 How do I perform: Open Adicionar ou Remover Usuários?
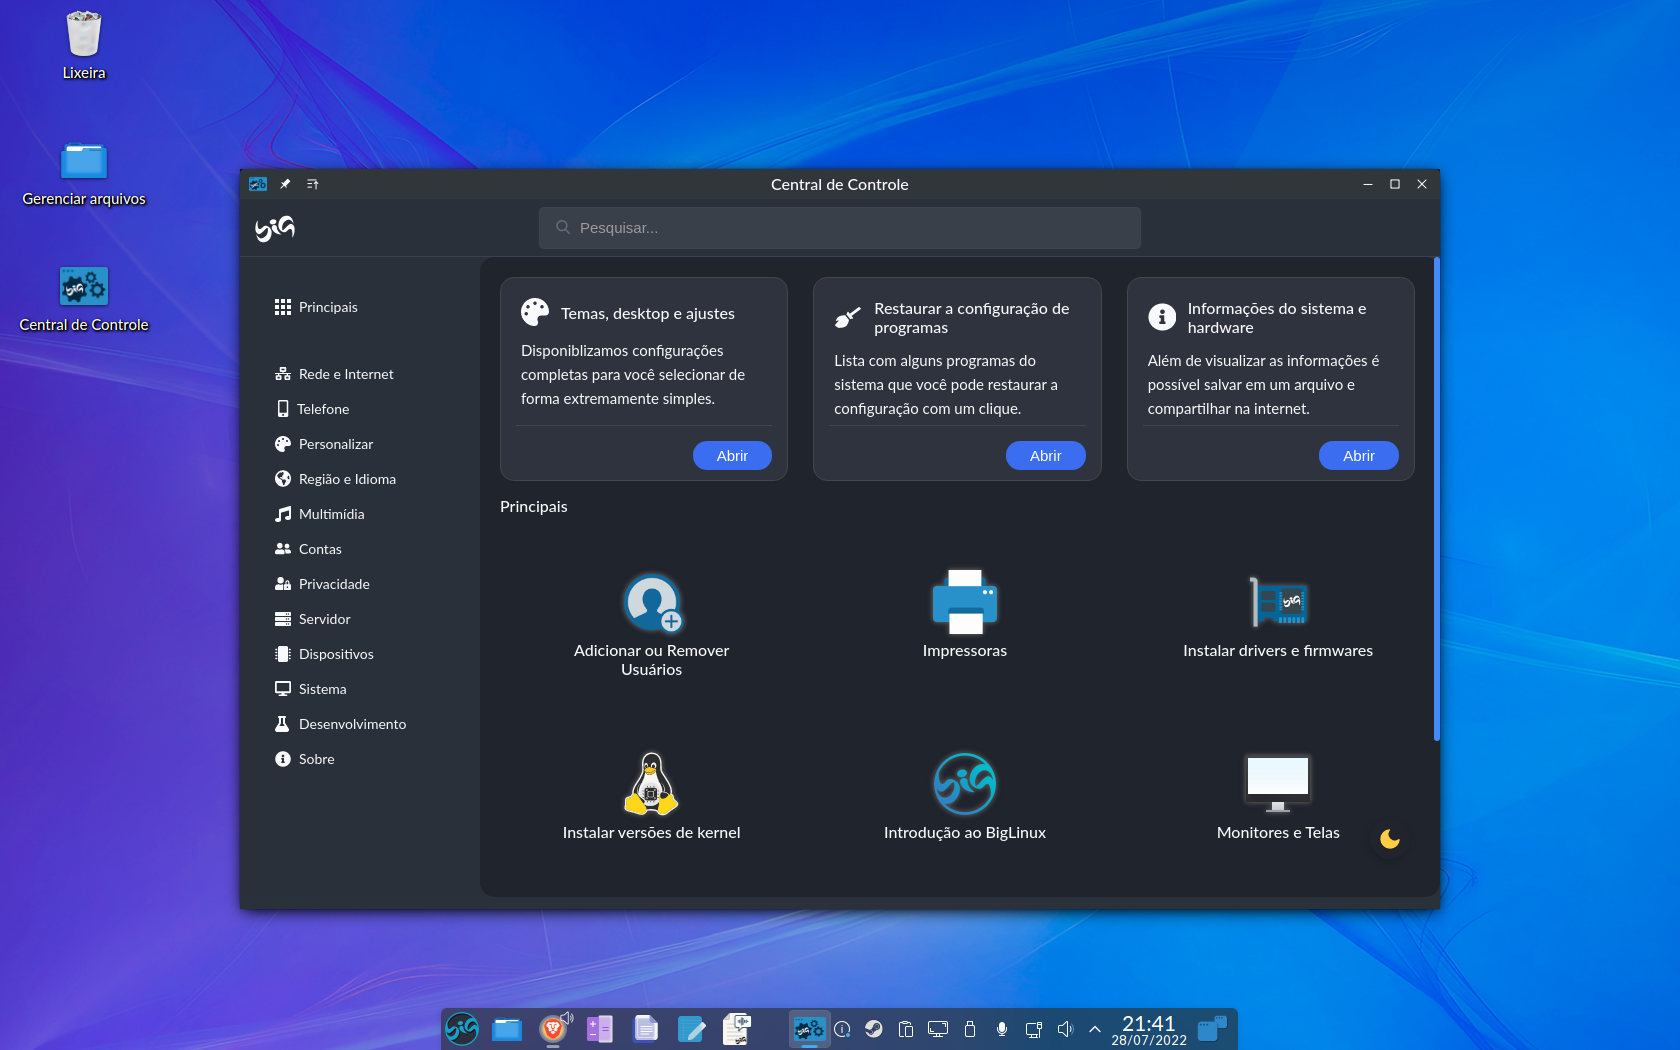coord(652,625)
